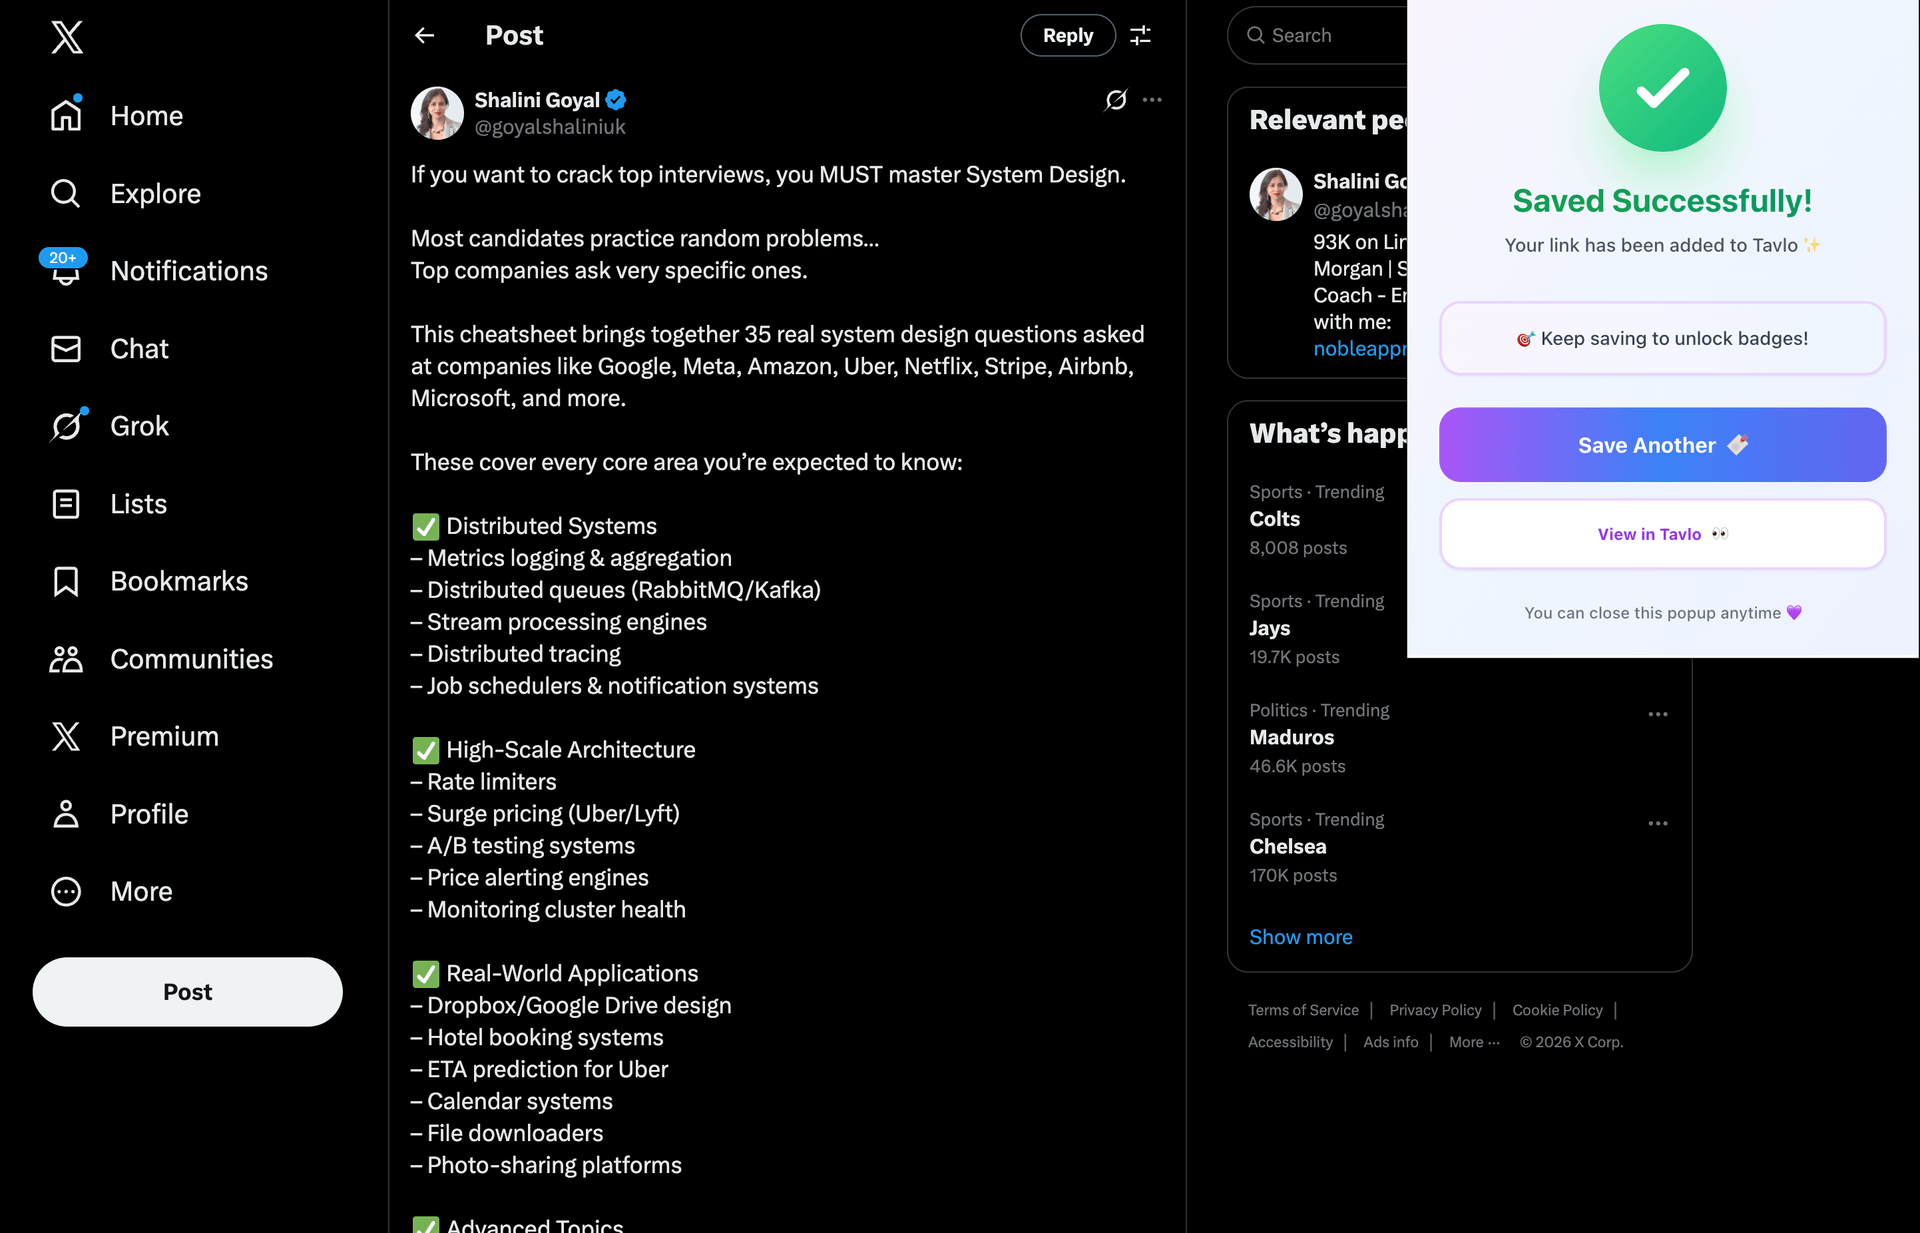Open the Communities icon
The height and width of the screenshot is (1233, 1920).
65,658
